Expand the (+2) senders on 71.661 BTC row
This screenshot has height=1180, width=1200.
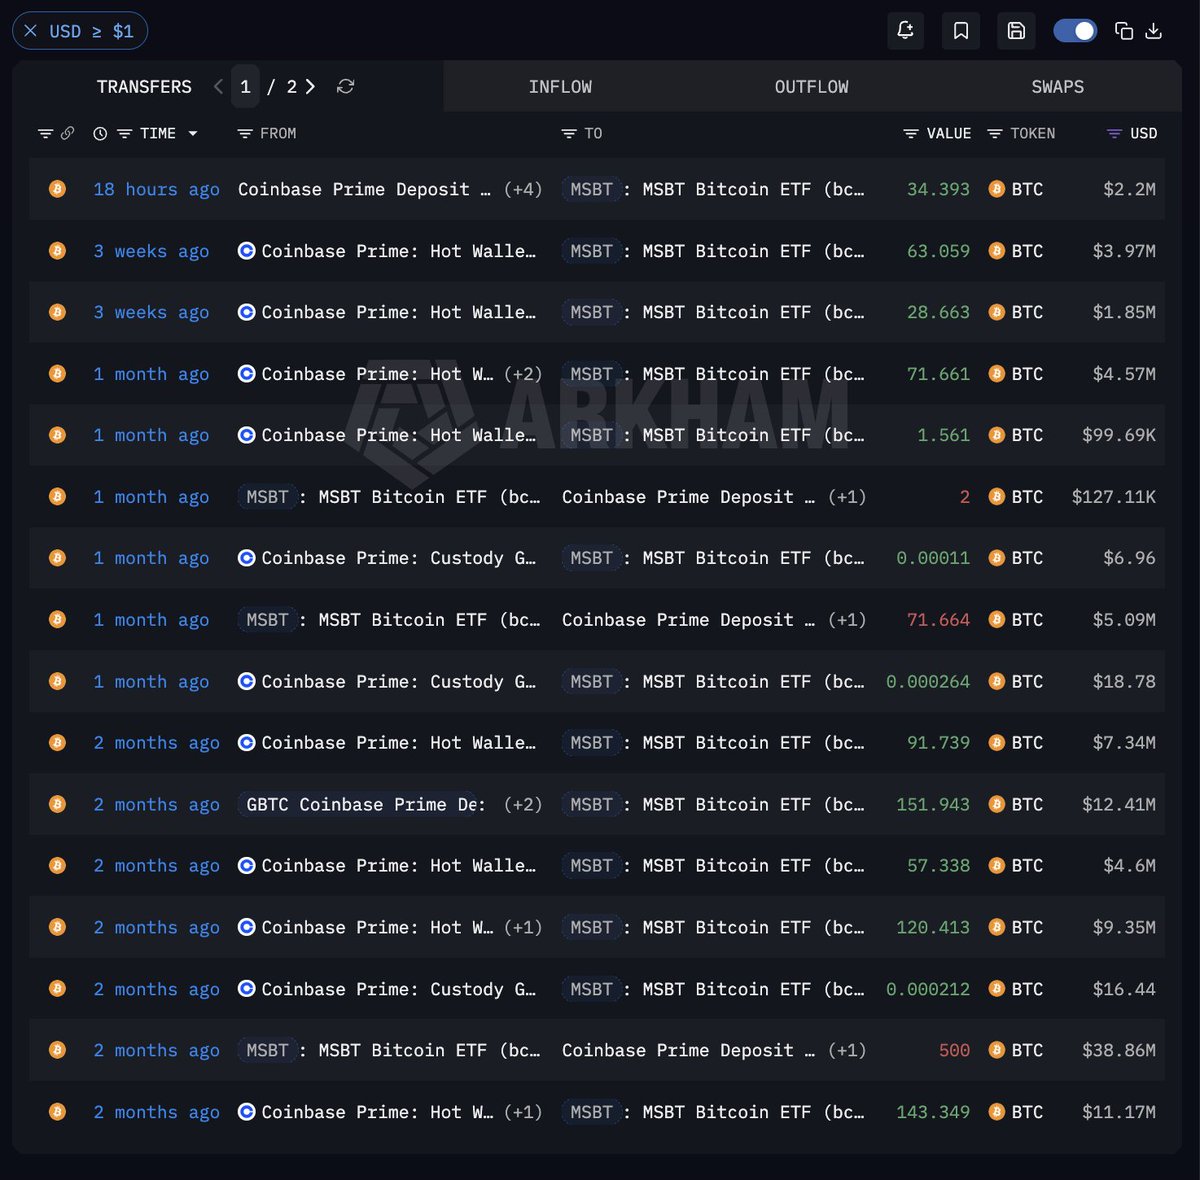(x=523, y=374)
